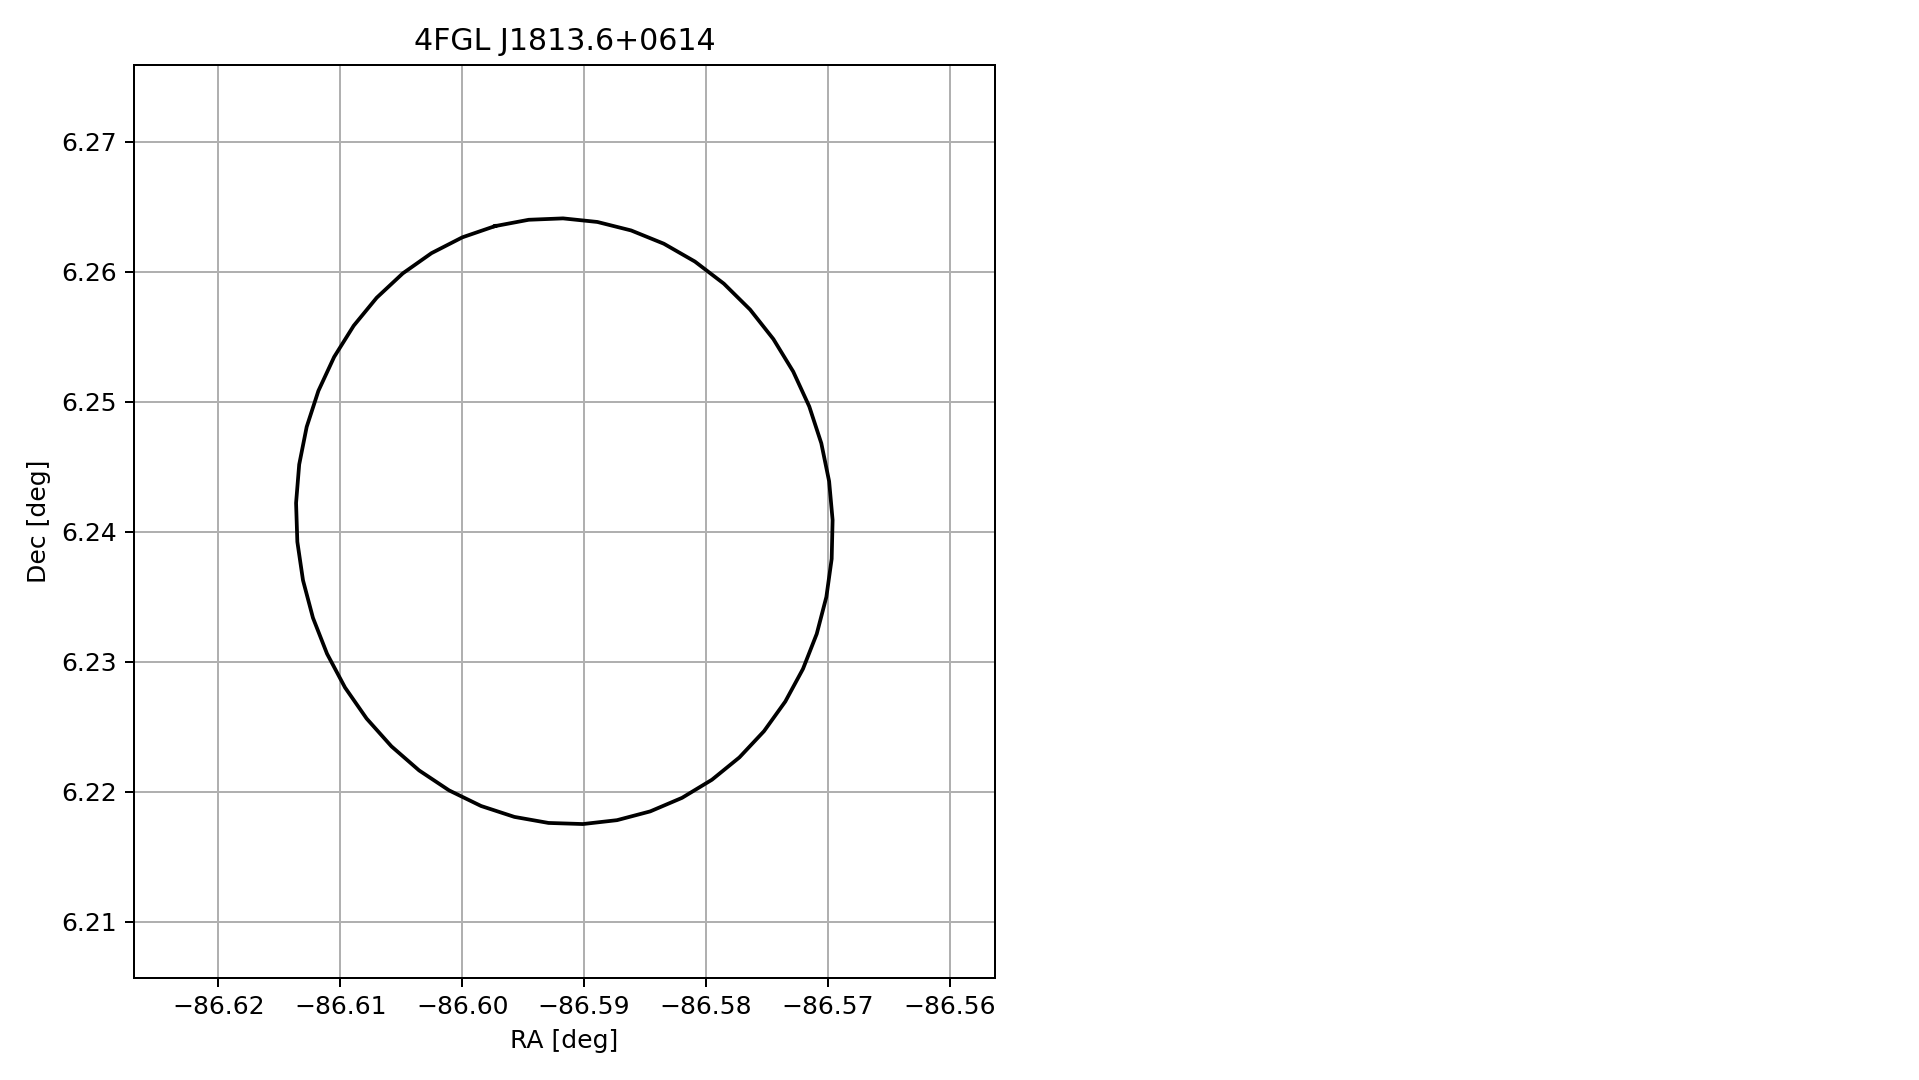The image size is (1919, 1080).
Task: Click the x-axis label RA [deg]
Action: click(564, 1040)
